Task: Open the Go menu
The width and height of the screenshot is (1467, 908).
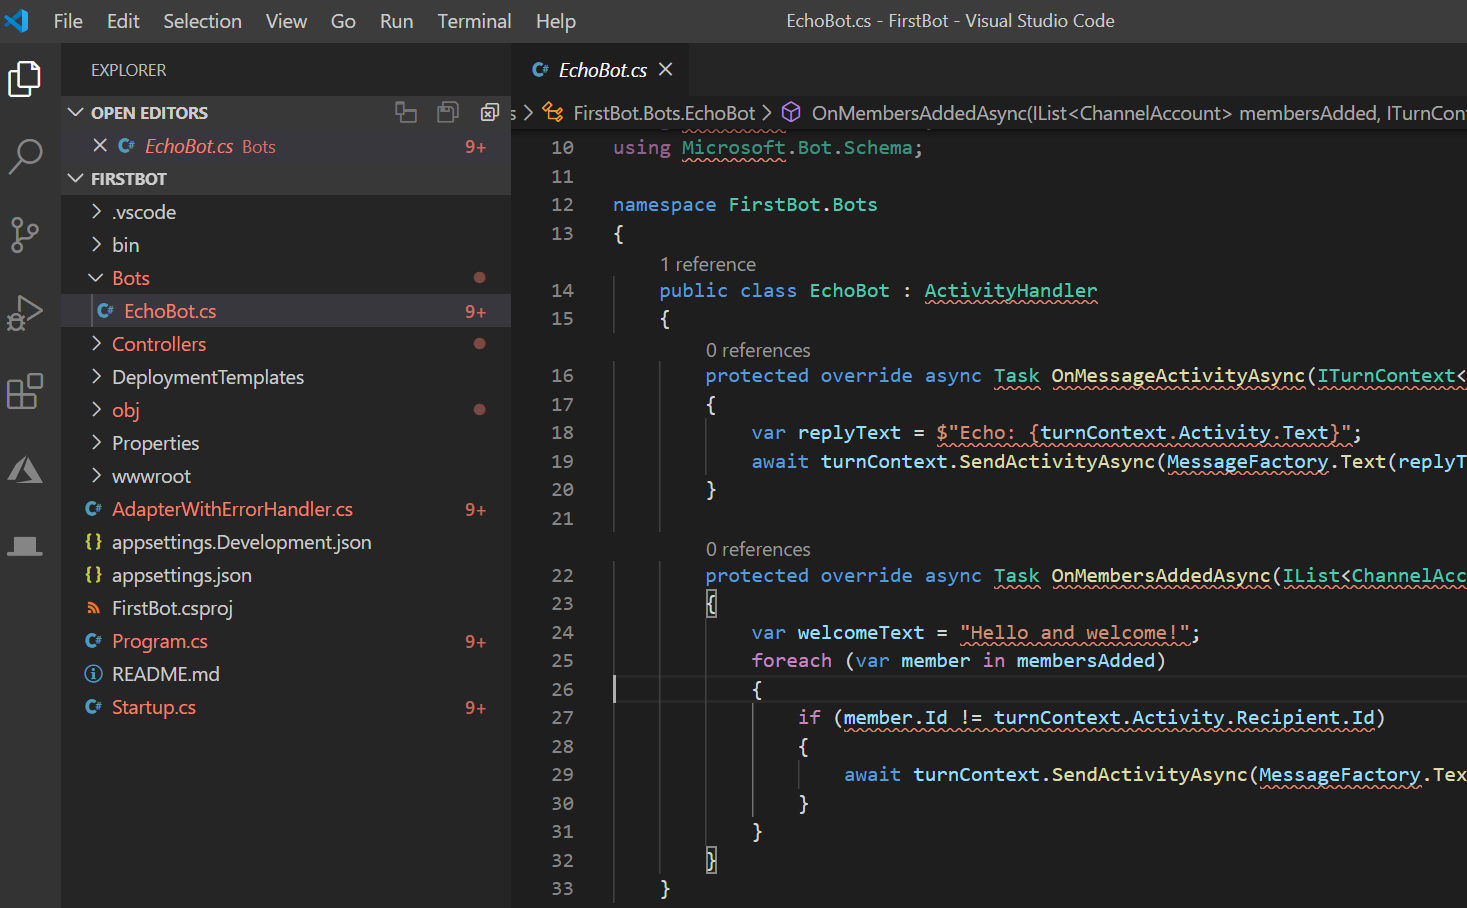Action: (x=343, y=21)
